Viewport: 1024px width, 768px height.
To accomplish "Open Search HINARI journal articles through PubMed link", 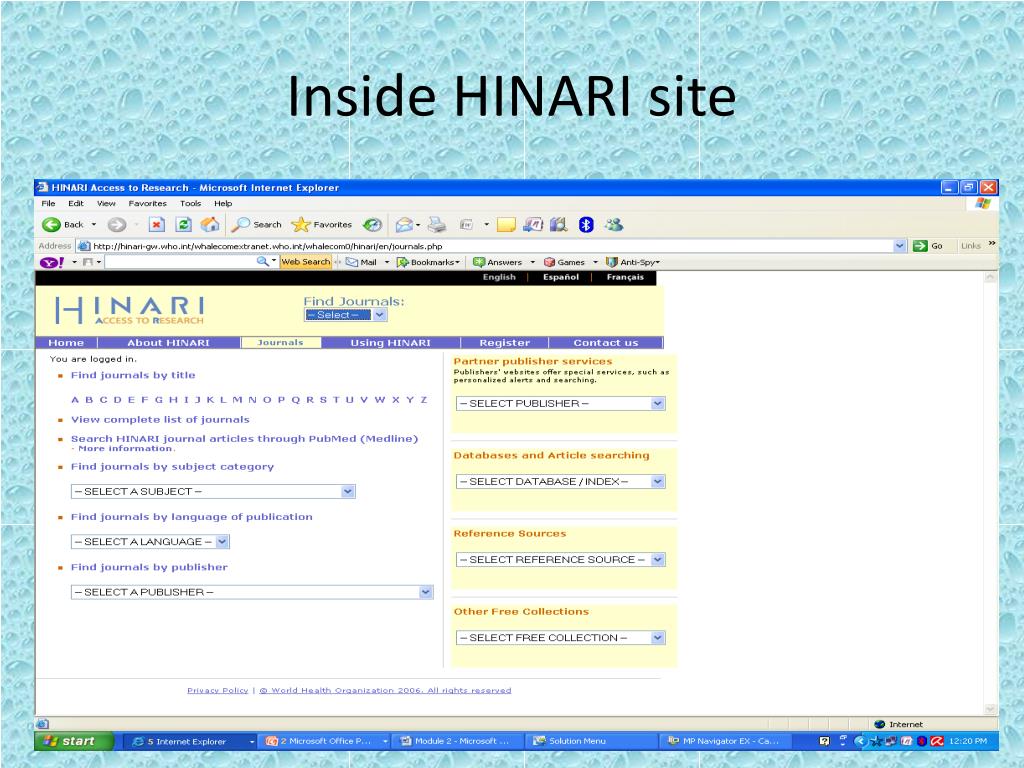I will click(244, 439).
